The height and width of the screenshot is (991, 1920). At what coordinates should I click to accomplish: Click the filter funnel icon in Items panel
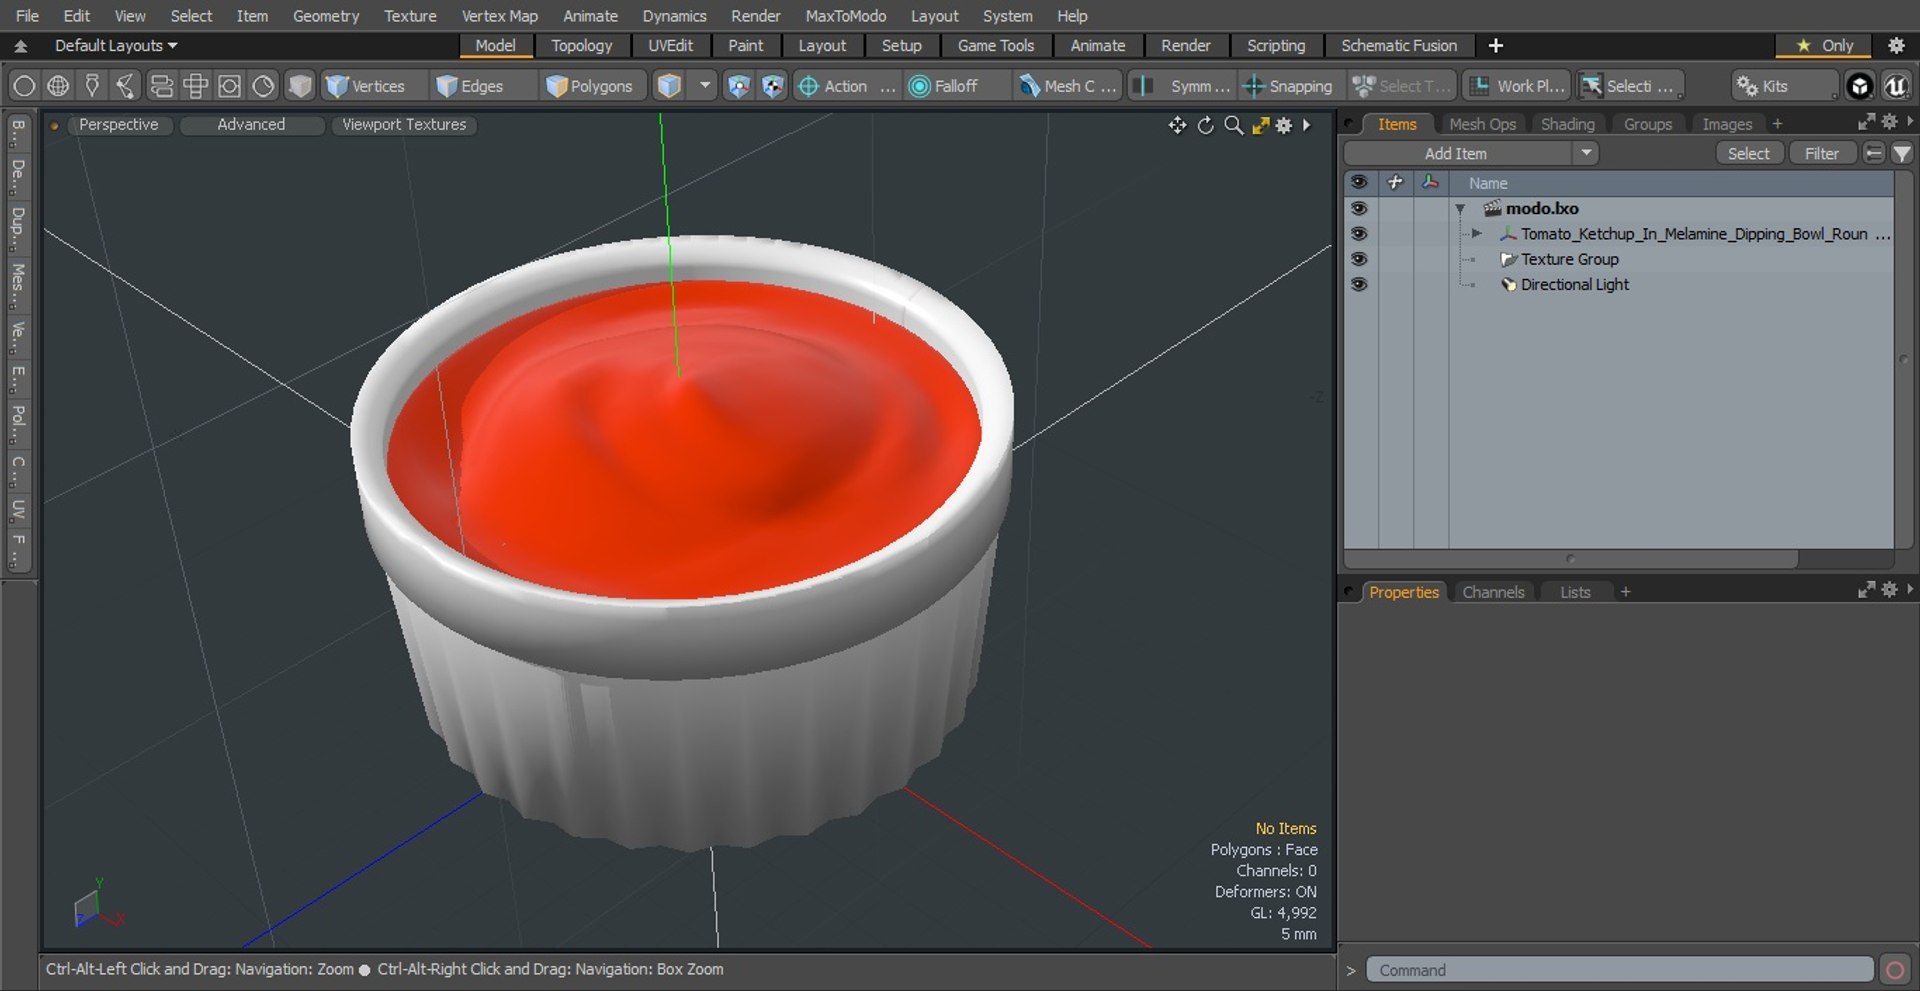click(1902, 153)
